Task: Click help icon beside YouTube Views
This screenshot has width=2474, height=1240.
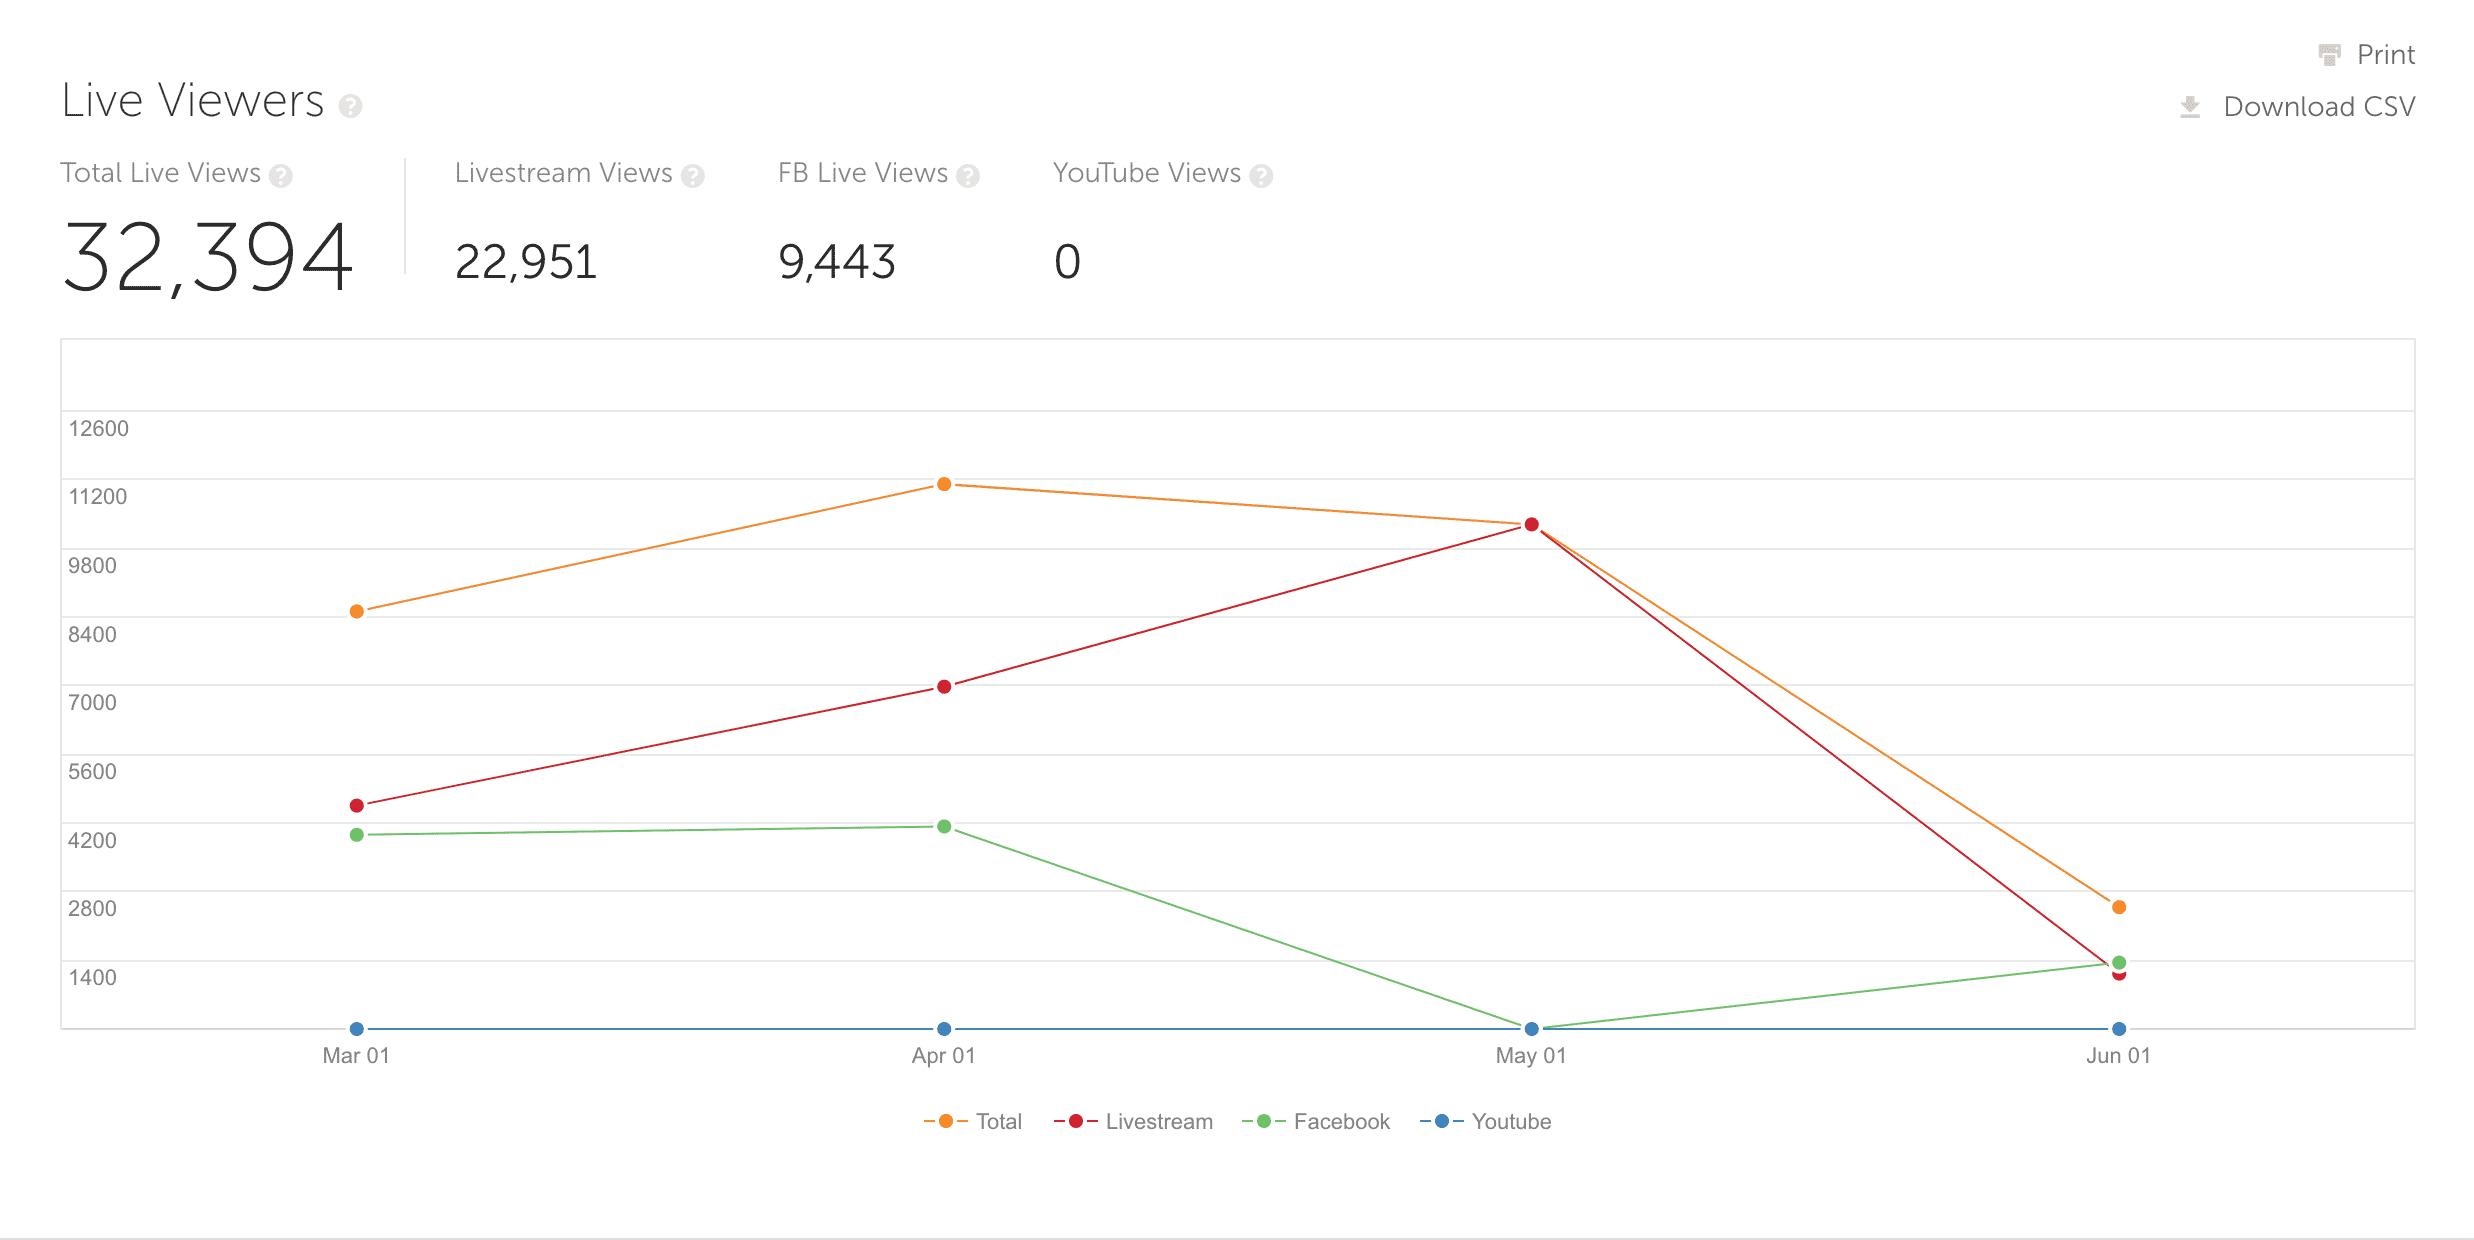Action: [1261, 176]
